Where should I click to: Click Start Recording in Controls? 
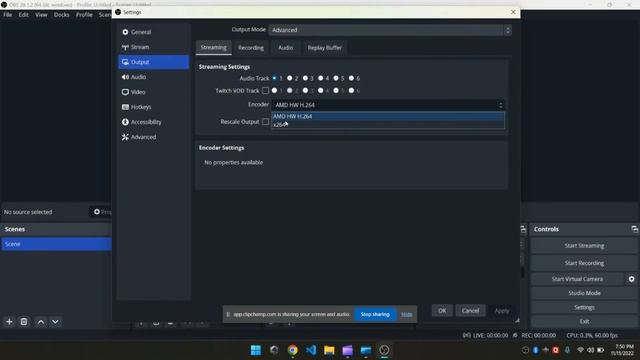584,263
